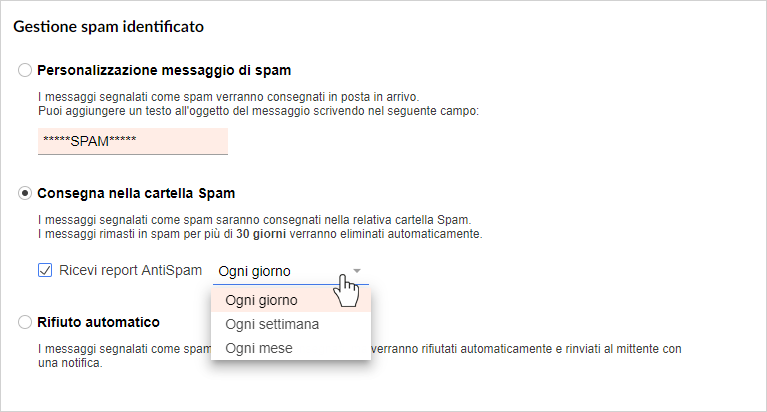Image resolution: width=767 pixels, height=412 pixels.
Task: Select Personalizzazione messaggio di spam radio button
Action: 25,70
